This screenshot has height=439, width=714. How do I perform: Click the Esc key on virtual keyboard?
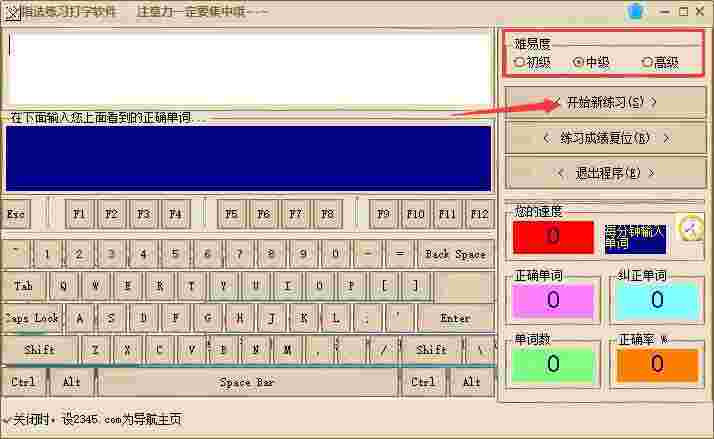click(x=16, y=214)
